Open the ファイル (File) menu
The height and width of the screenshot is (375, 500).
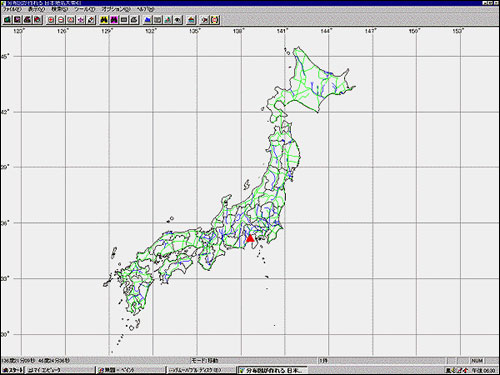click(12, 9)
